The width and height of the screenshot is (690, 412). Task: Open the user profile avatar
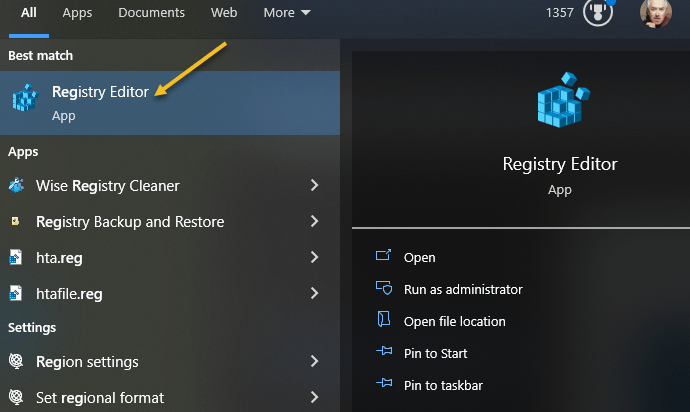point(655,13)
